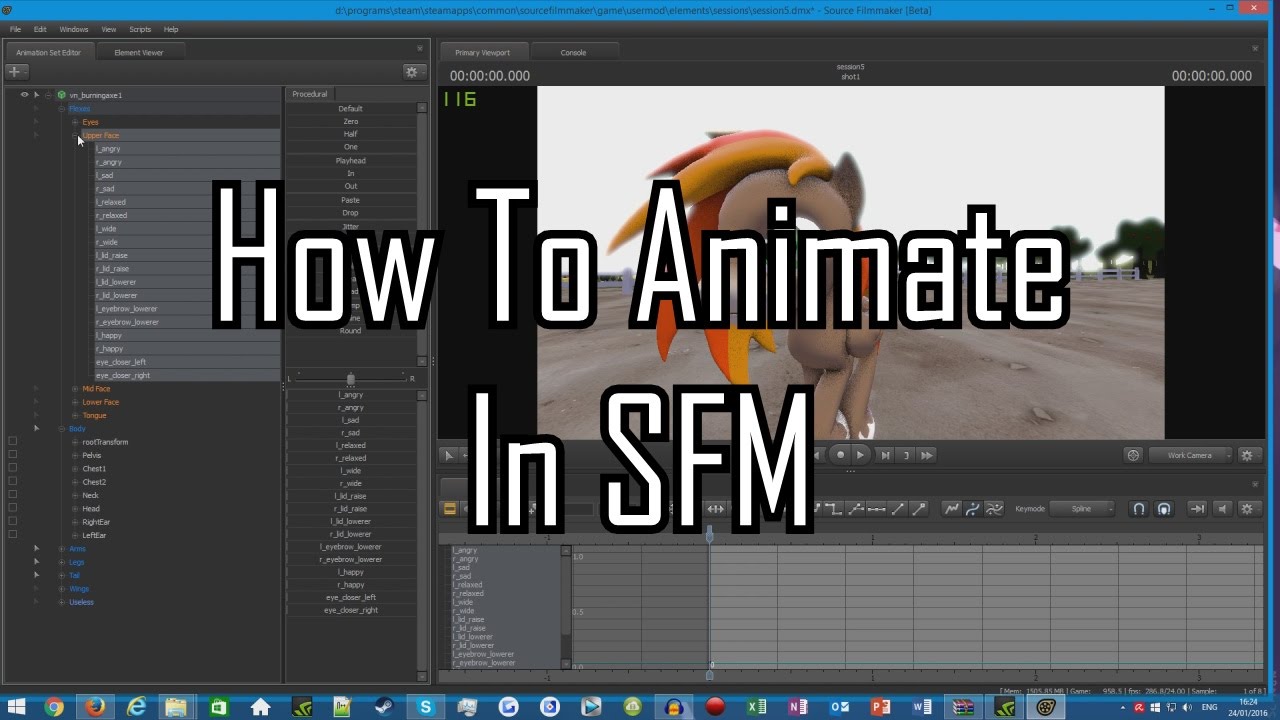Image resolution: width=1280 pixels, height=720 pixels.
Task: Toggle the LeftEar checkbox
Action: click(13, 535)
